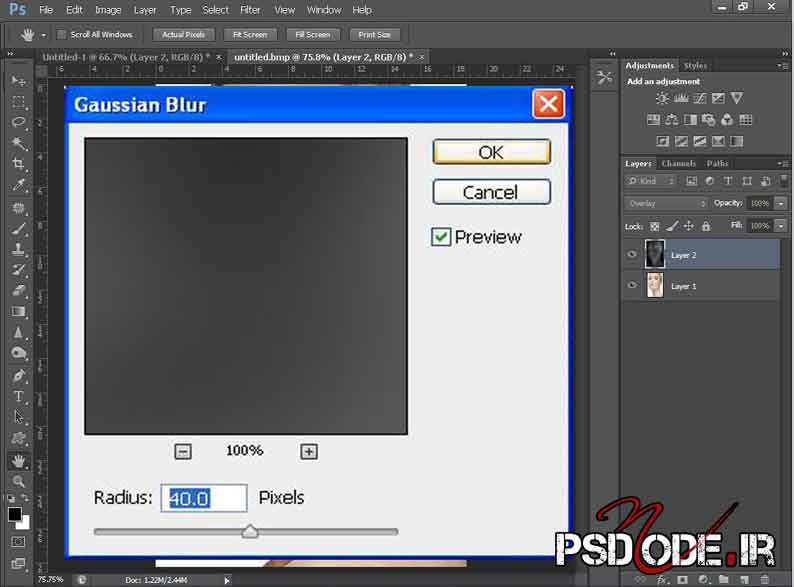Switch to the Styles tab
The height and width of the screenshot is (587, 794).
pyautogui.click(x=695, y=66)
